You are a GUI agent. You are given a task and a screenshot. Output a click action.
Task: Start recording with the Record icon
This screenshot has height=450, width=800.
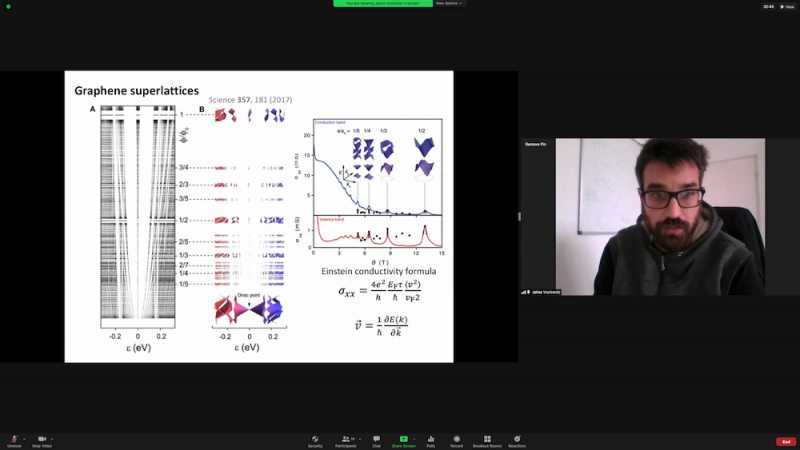point(457,439)
